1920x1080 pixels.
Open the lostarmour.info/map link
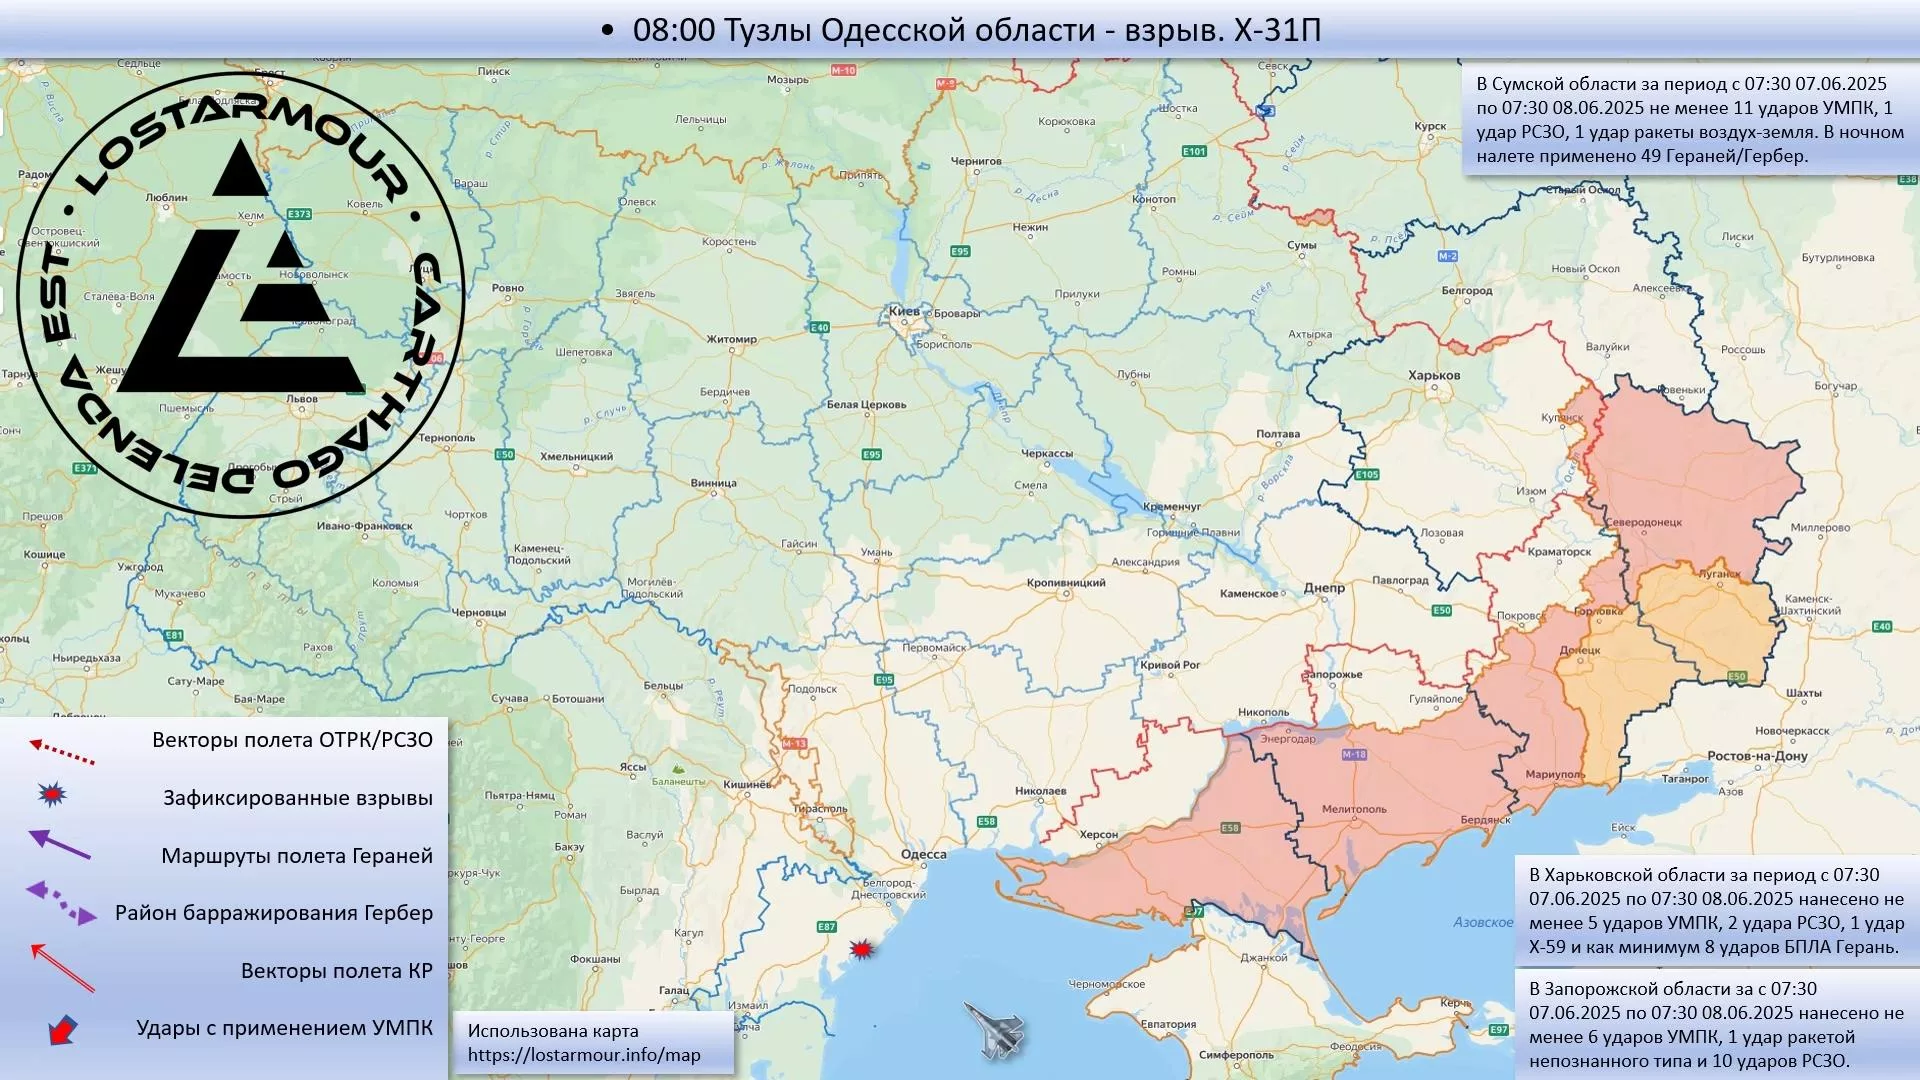click(x=584, y=1055)
